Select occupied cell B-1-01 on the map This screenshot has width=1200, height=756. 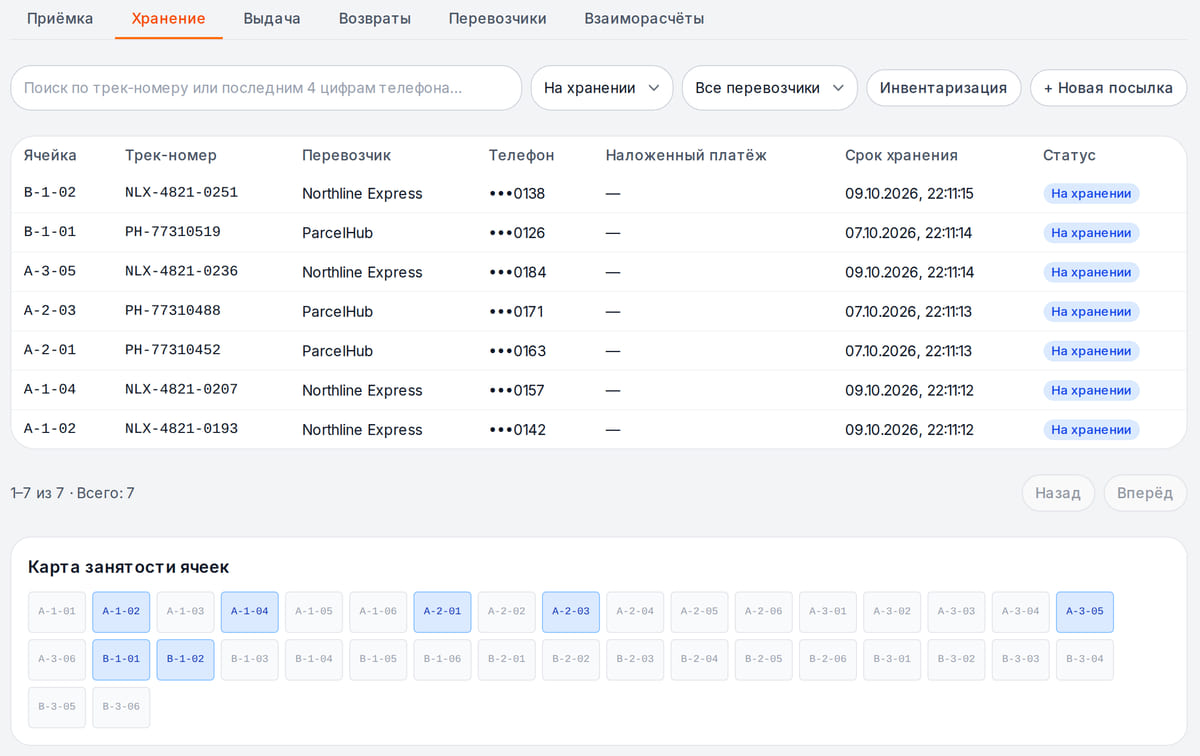click(121, 660)
